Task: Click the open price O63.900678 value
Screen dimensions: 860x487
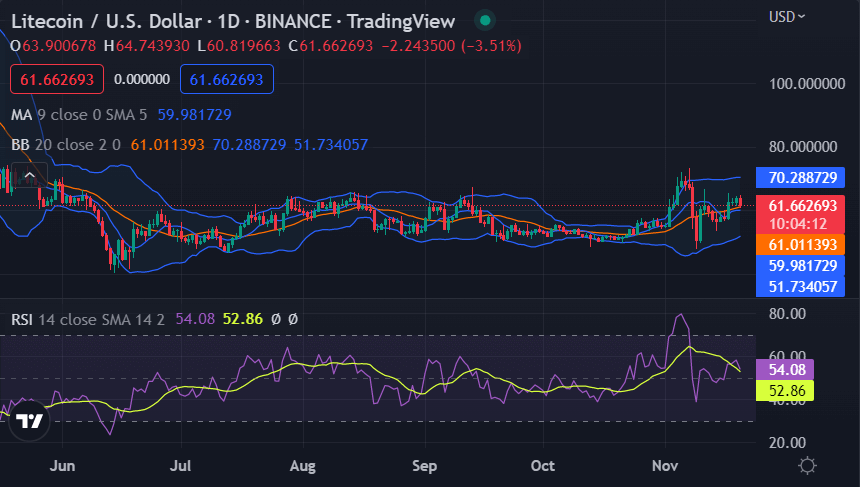Action: pyautogui.click(x=53, y=46)
